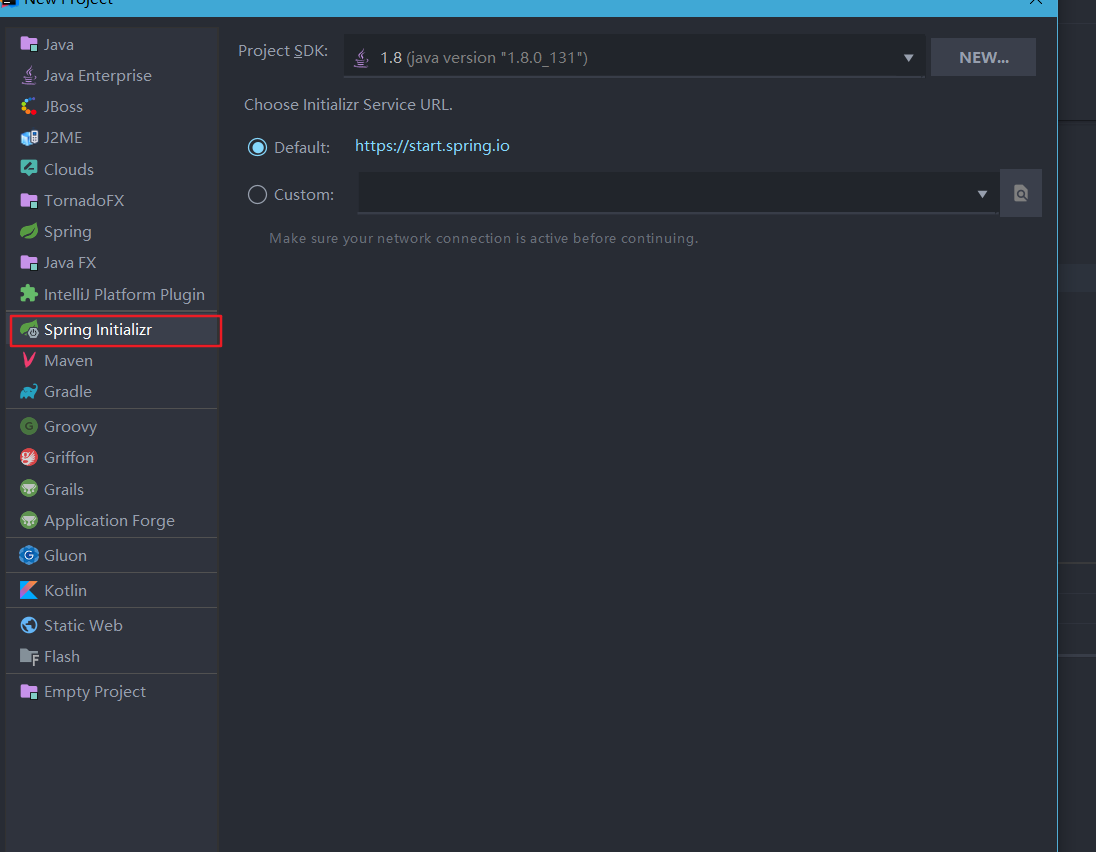Screen dimensions: 1096x852
Task: Click the J2ME icon
Action: (x=29, y=138)
